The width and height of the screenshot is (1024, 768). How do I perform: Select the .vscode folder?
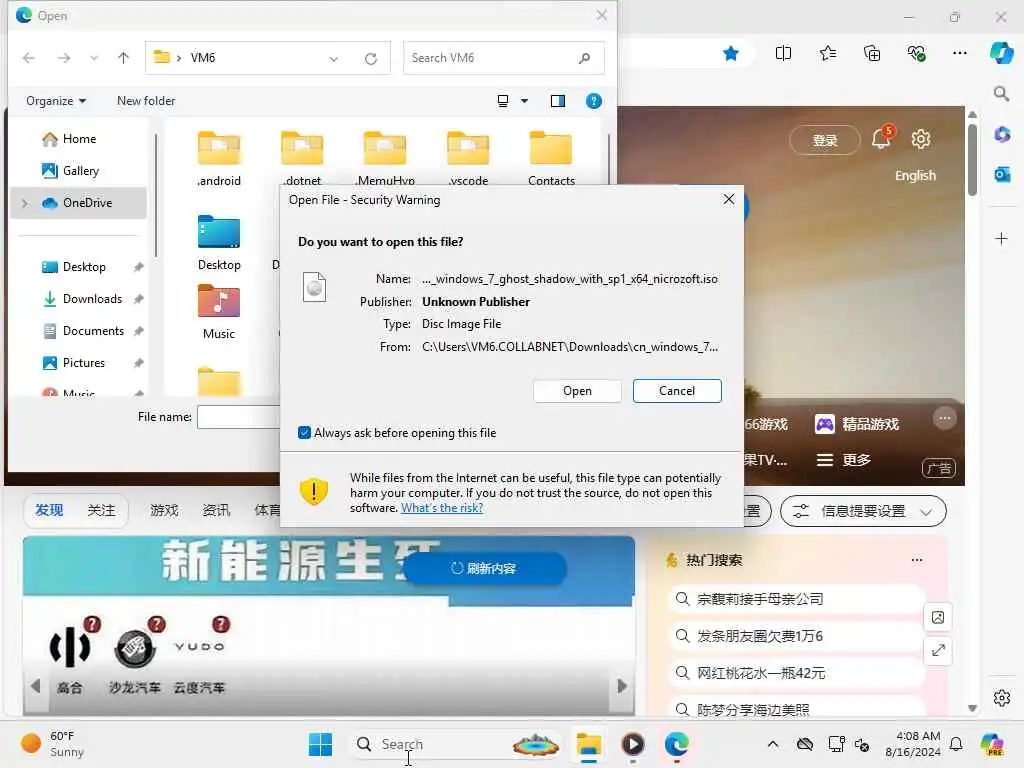(468, 157)
